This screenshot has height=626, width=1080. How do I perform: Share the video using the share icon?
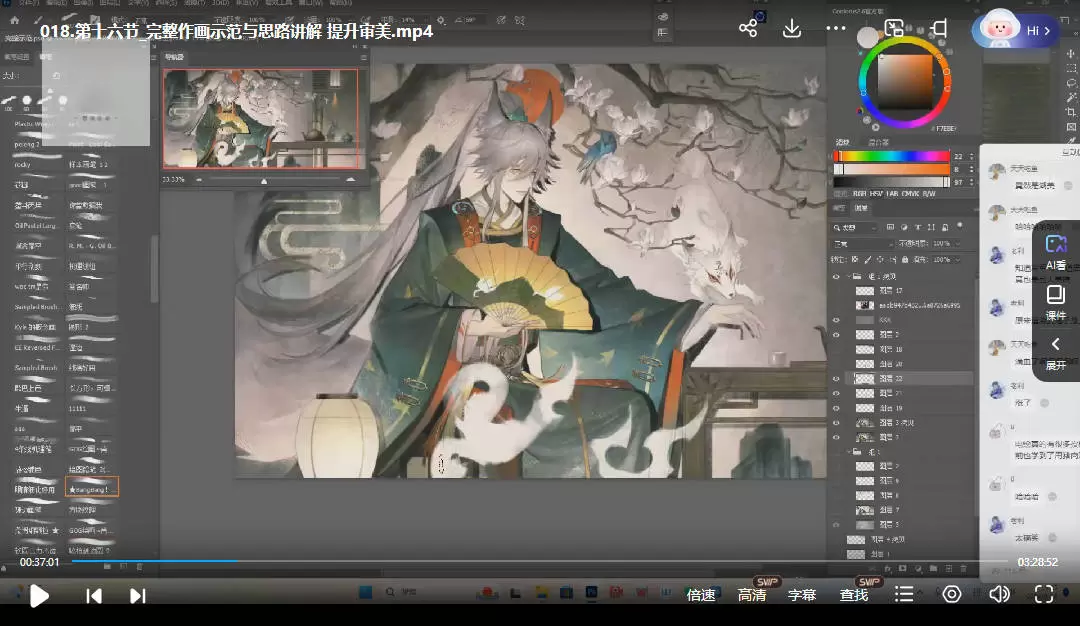pyautogui.click(x=748, y=28)
